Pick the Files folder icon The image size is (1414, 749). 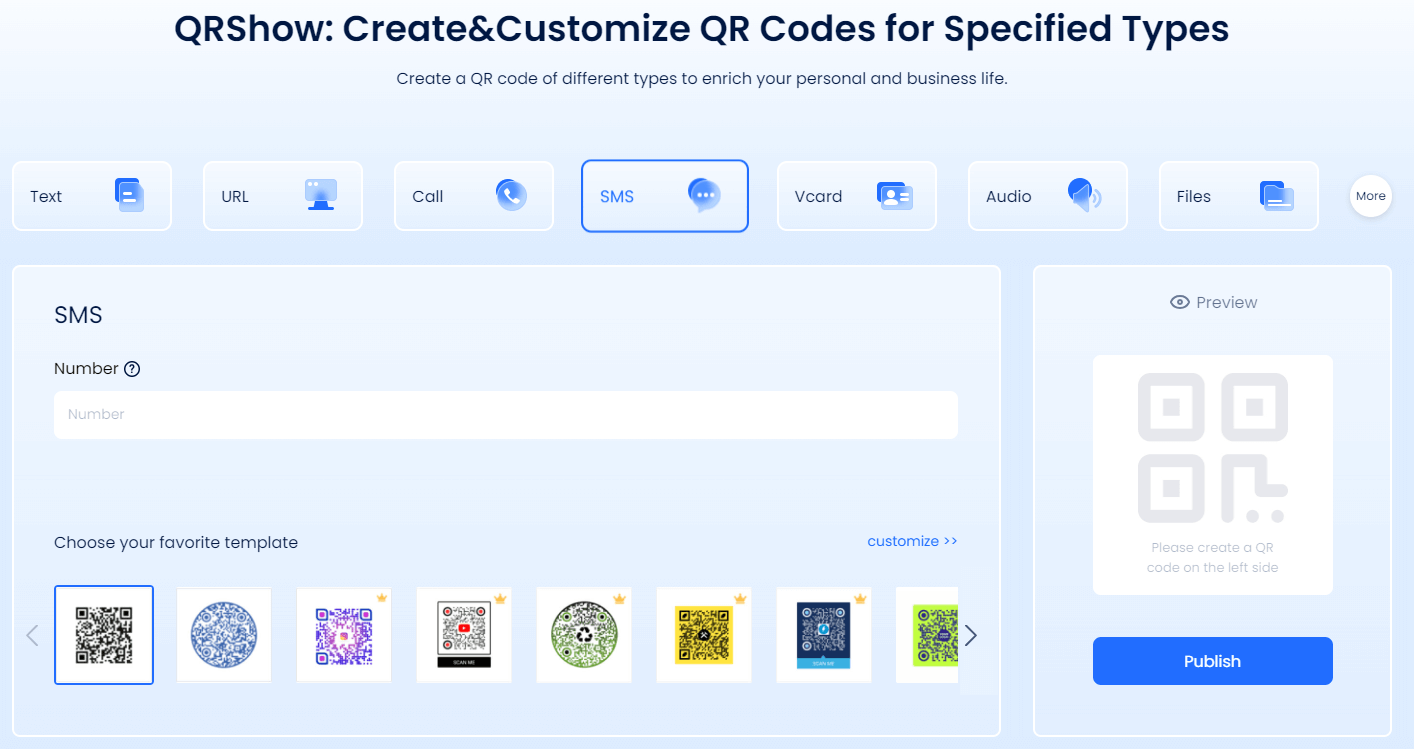(x=1277, y=196)
